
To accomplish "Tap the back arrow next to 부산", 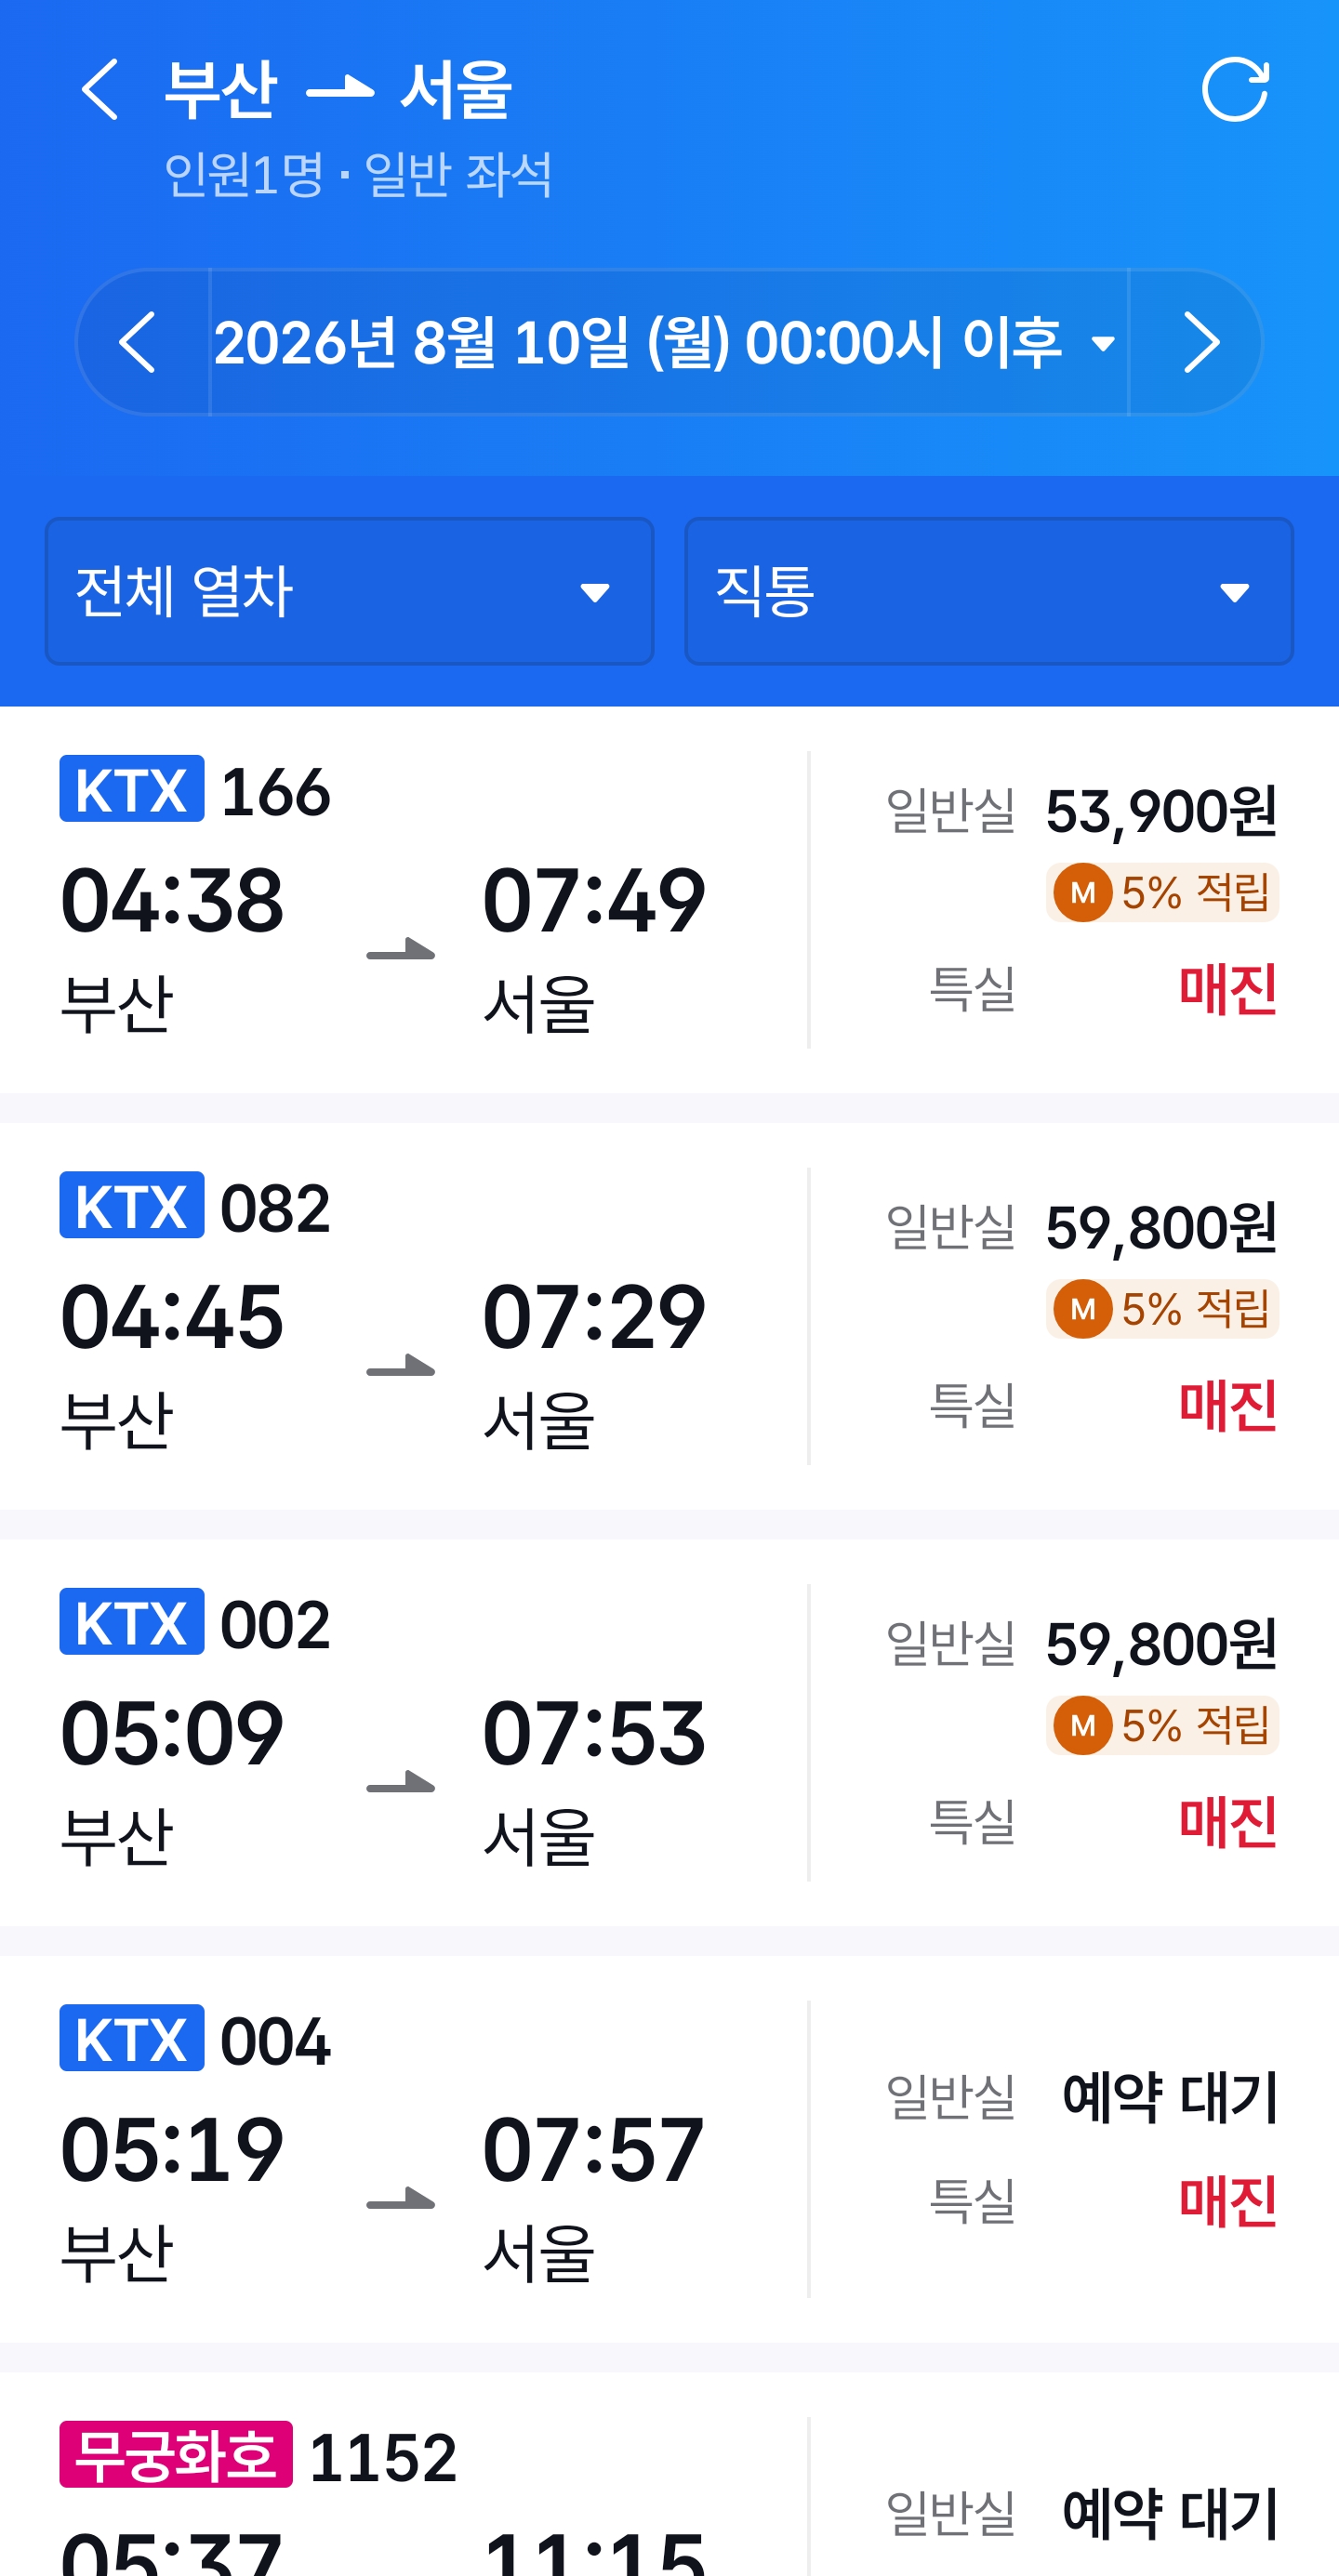I will [100, 89].
